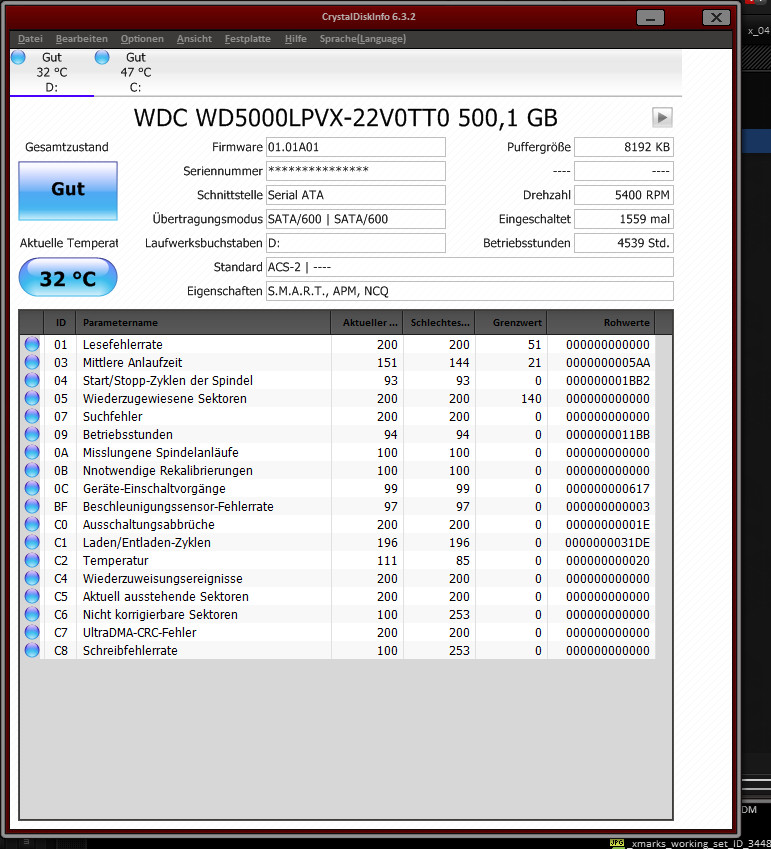Select the Mittlere Anlaufzeit parameter name
The image size is (771, 849).
(132, 362)
